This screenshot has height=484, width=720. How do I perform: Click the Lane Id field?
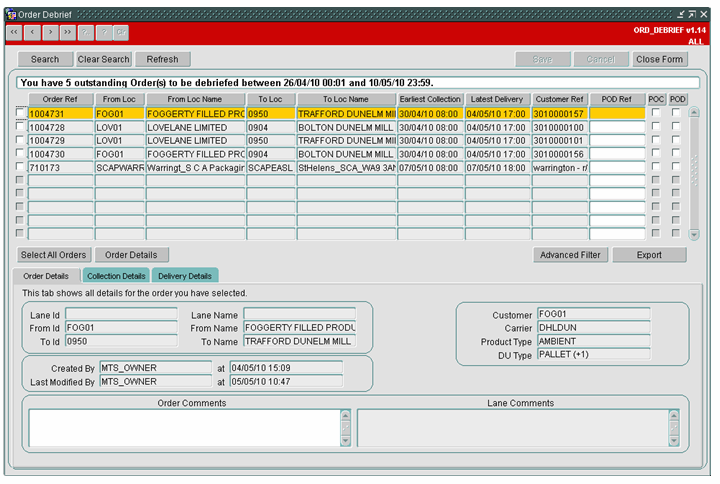[121, 314]
